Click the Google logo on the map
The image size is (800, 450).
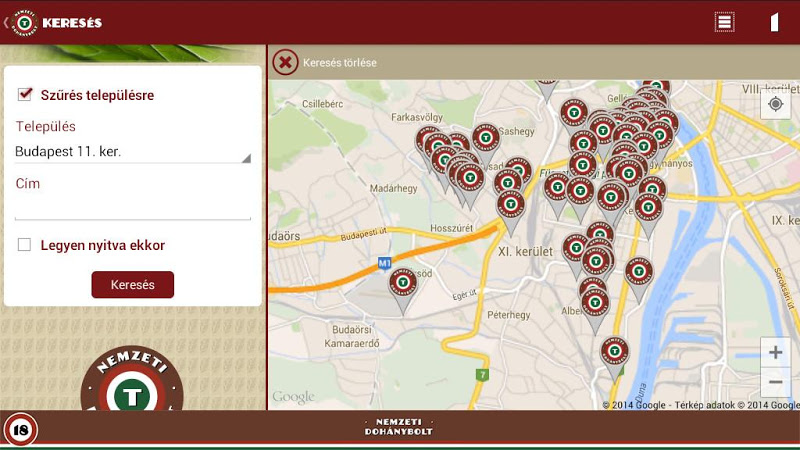[293, 397]
